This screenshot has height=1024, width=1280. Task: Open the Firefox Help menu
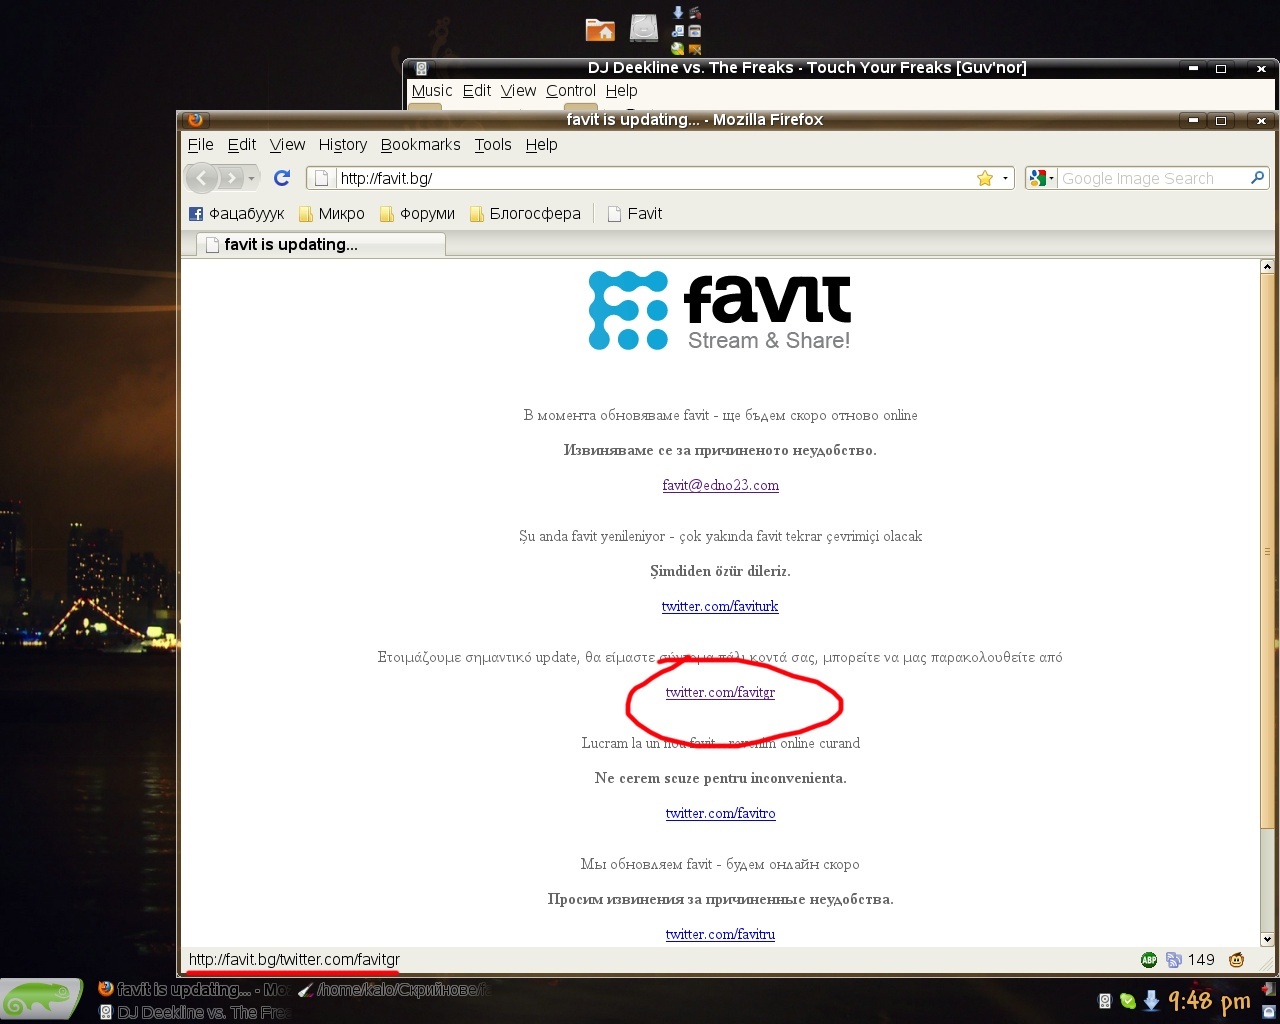541,144
